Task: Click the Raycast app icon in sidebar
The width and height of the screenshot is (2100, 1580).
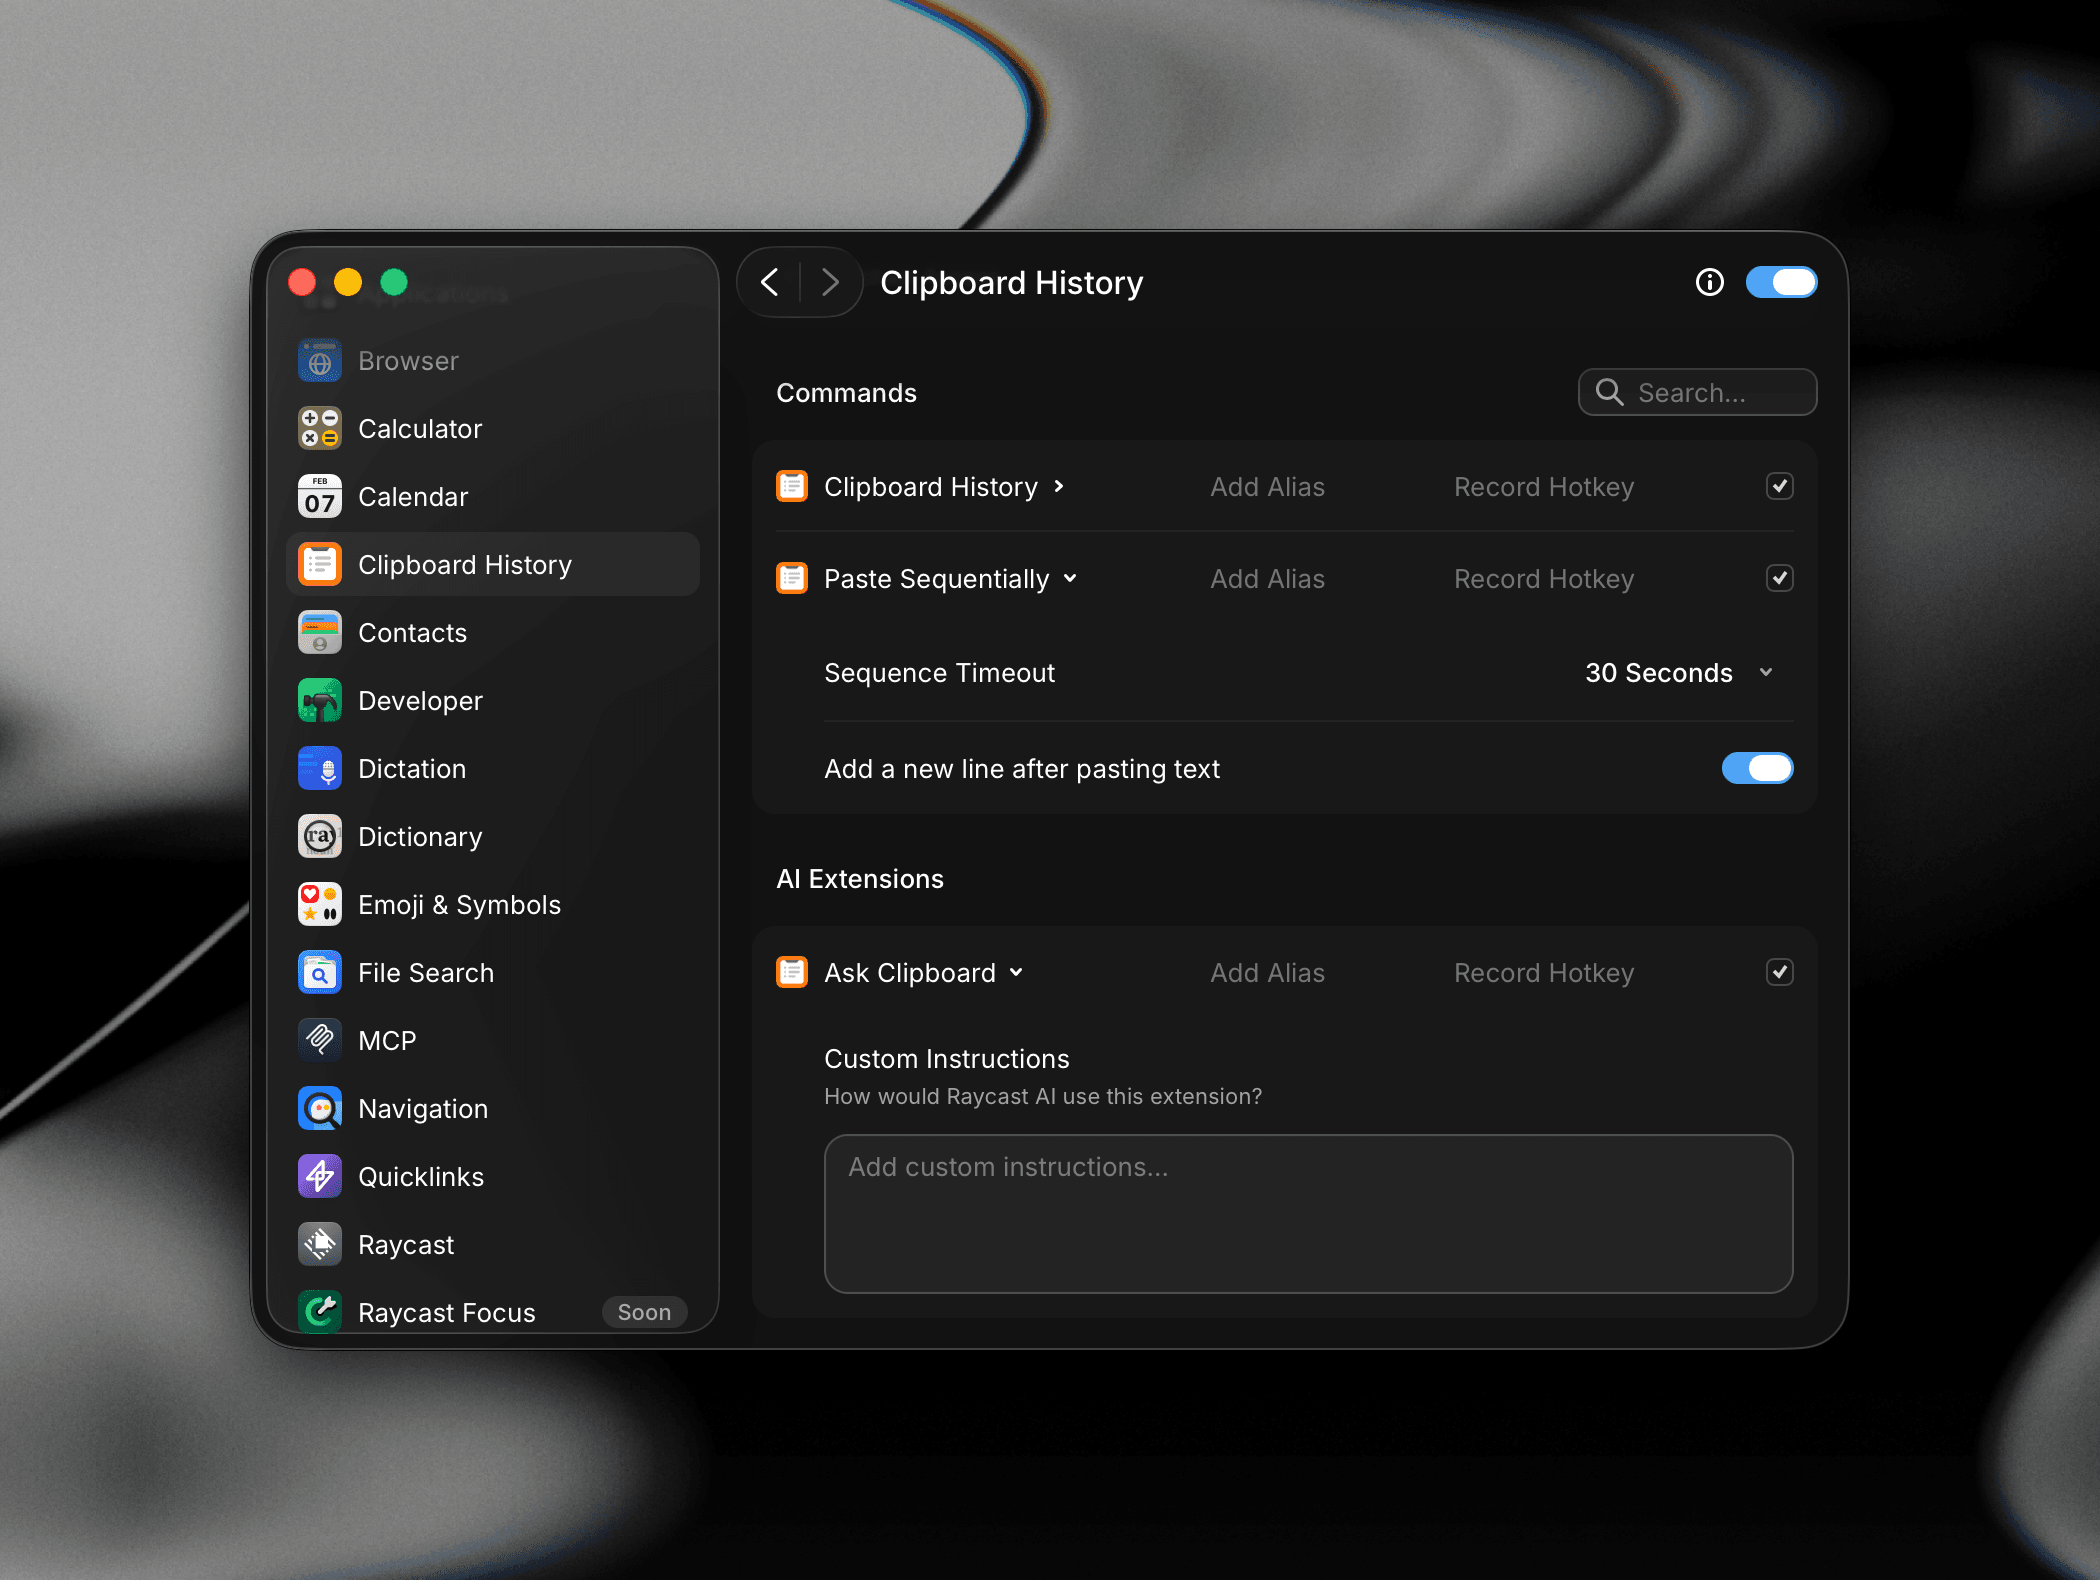Action: coord(320,1245)
